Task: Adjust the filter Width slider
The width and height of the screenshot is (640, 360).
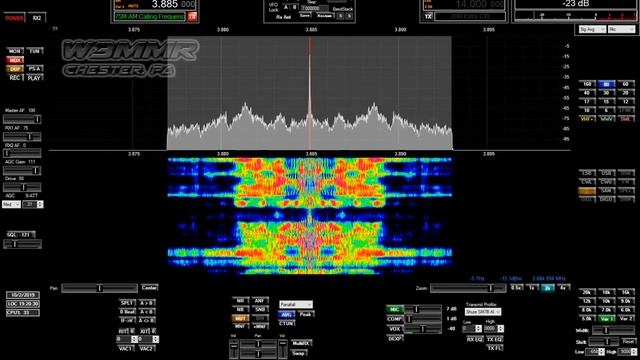Action: (613, 330)
